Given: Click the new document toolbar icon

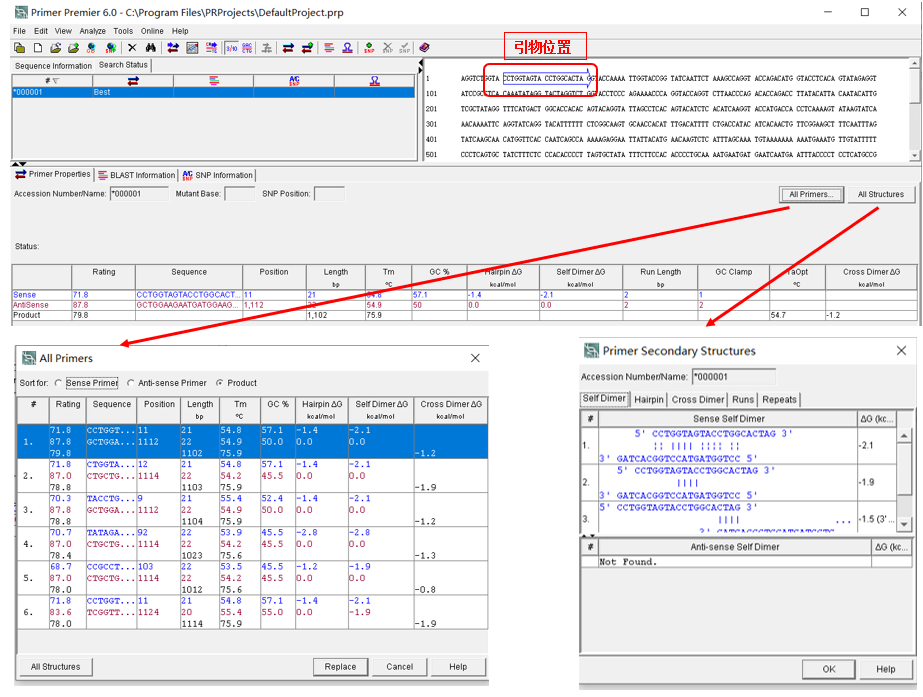Looking at the screenshot, I should tap(38, 48).
